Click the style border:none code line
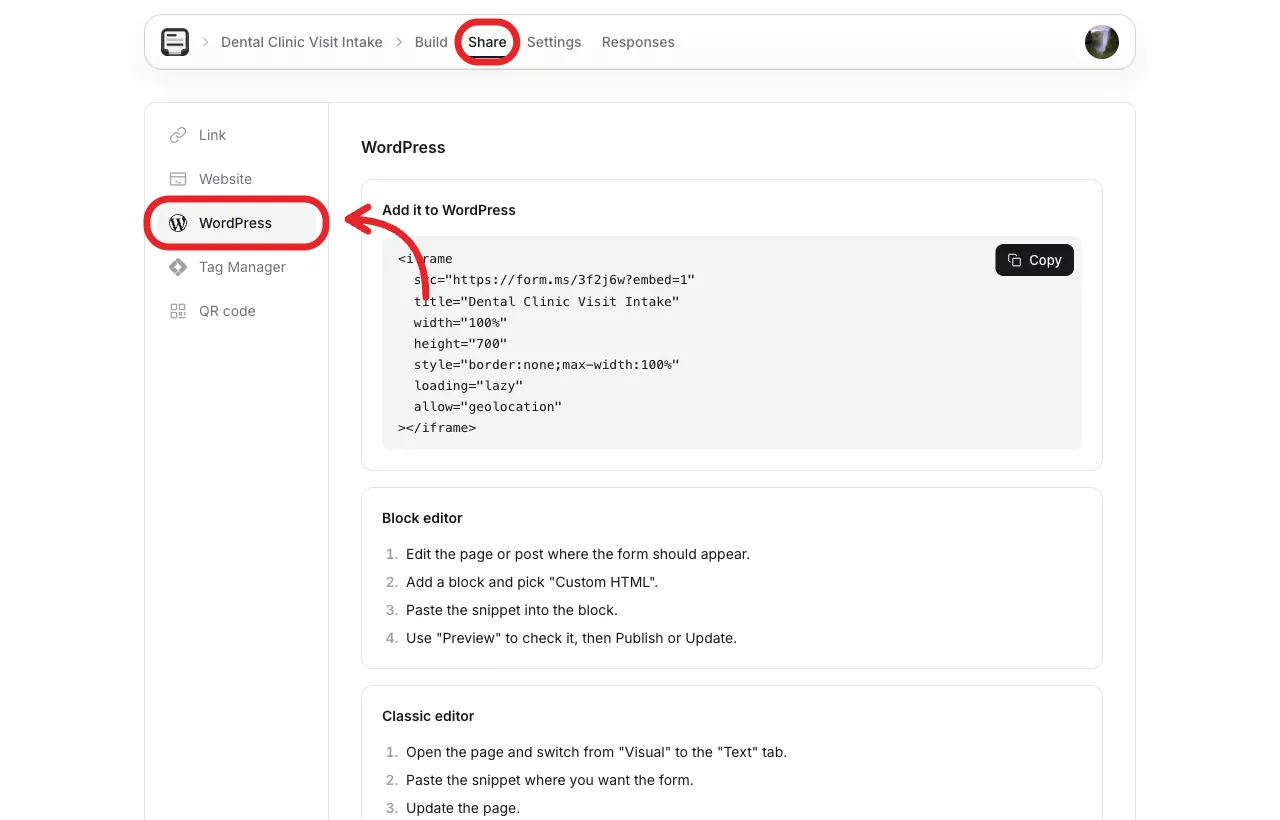1280x820 pixels. [x=546, y=364]
